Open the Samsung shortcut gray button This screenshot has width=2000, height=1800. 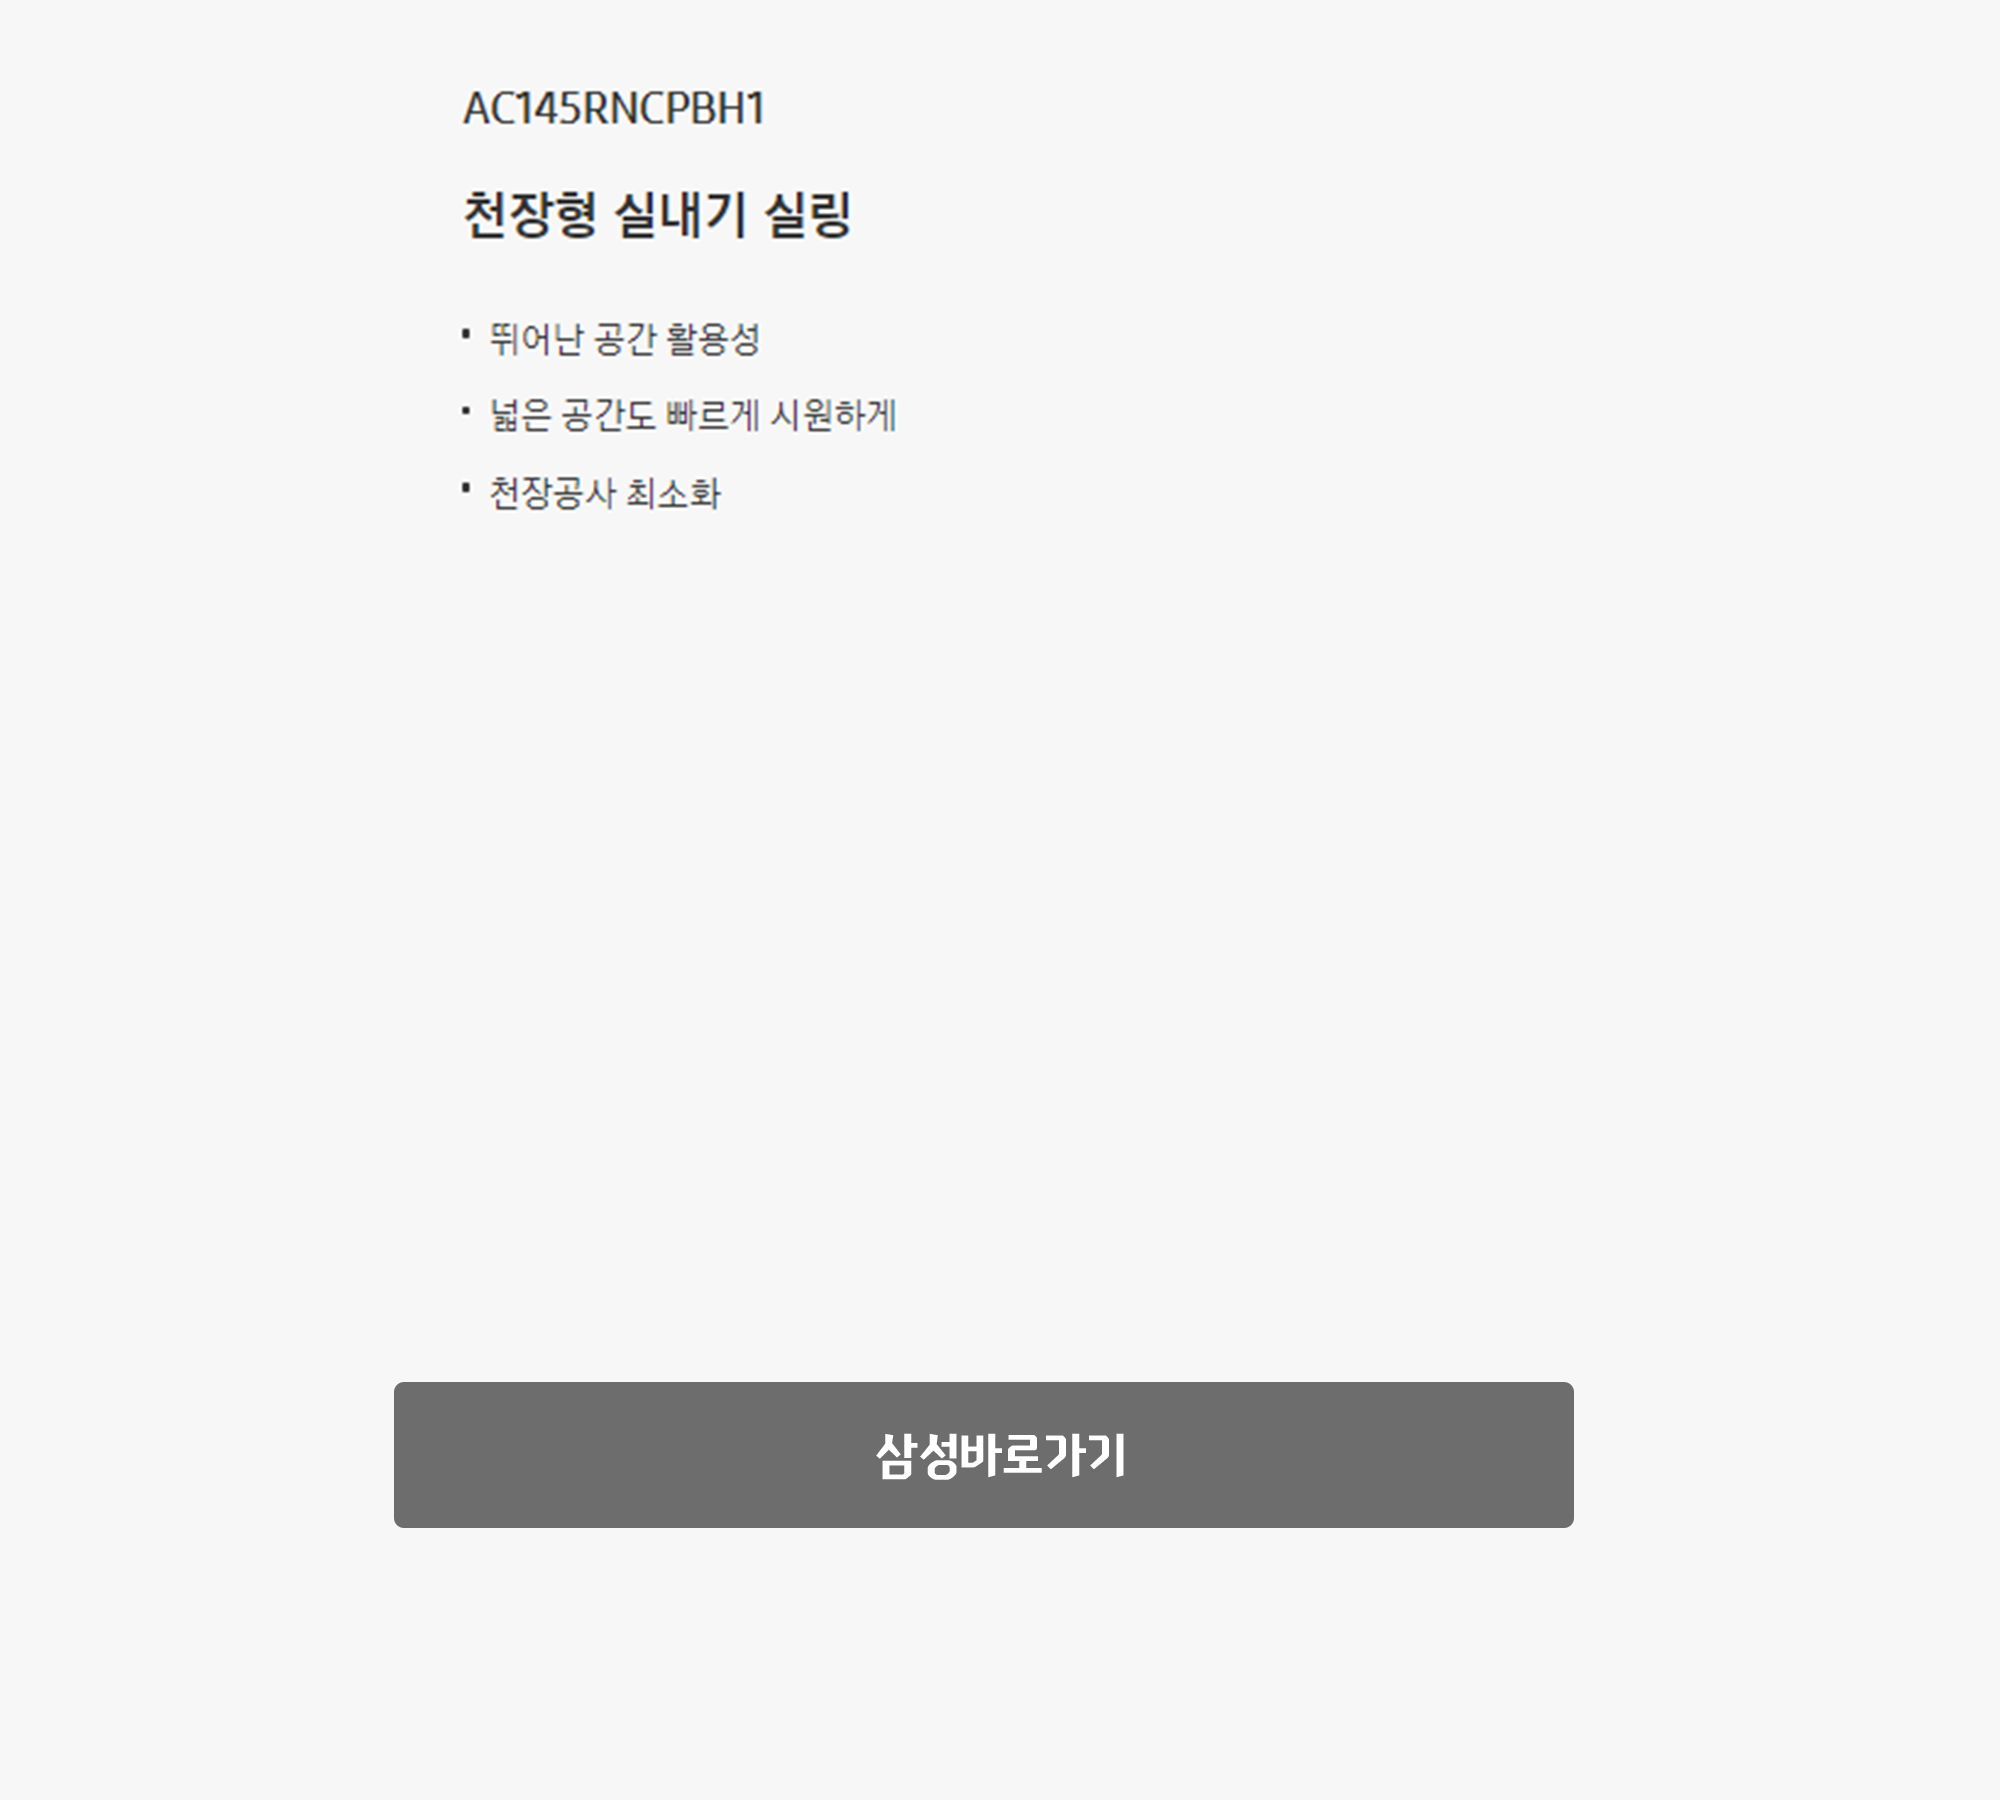click(x=983, y=1455)
